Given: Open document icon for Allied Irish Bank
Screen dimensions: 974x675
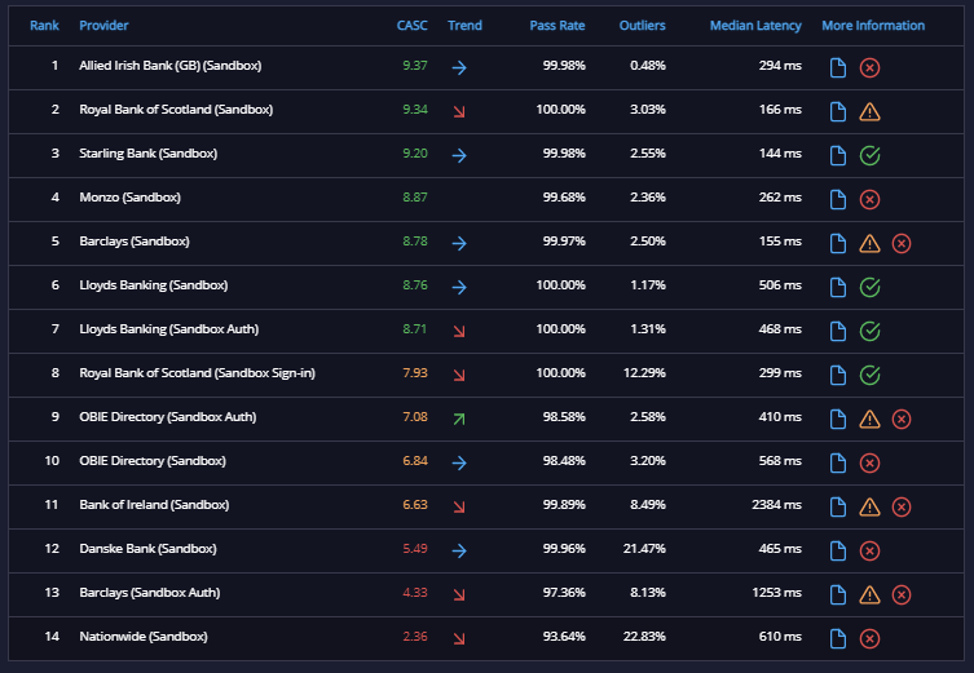Looking at the screenshot, I should 837,67.
